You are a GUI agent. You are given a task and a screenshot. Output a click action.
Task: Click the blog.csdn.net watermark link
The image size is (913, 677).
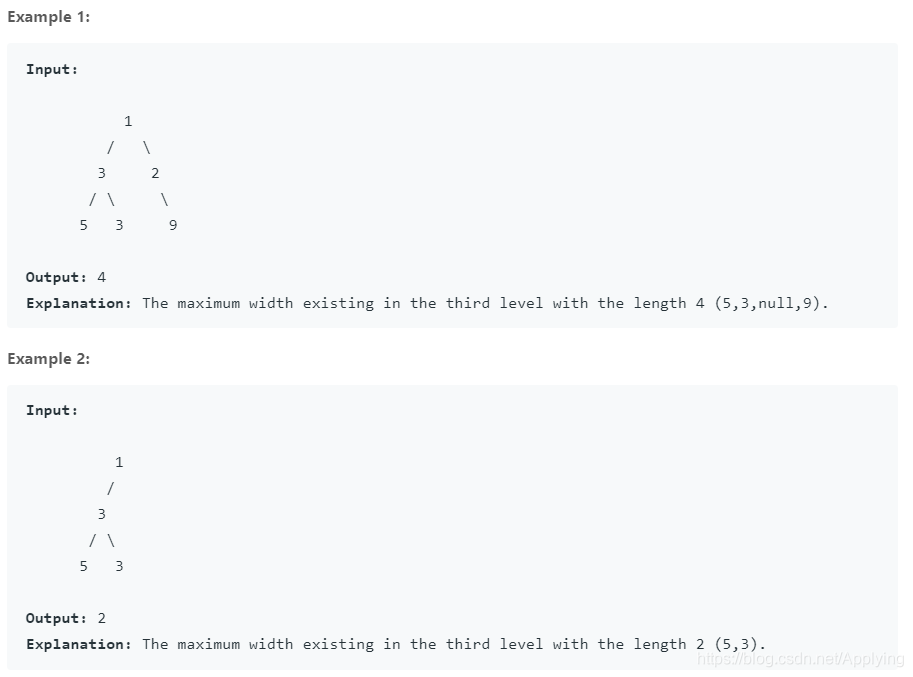(x=801, y=658)
